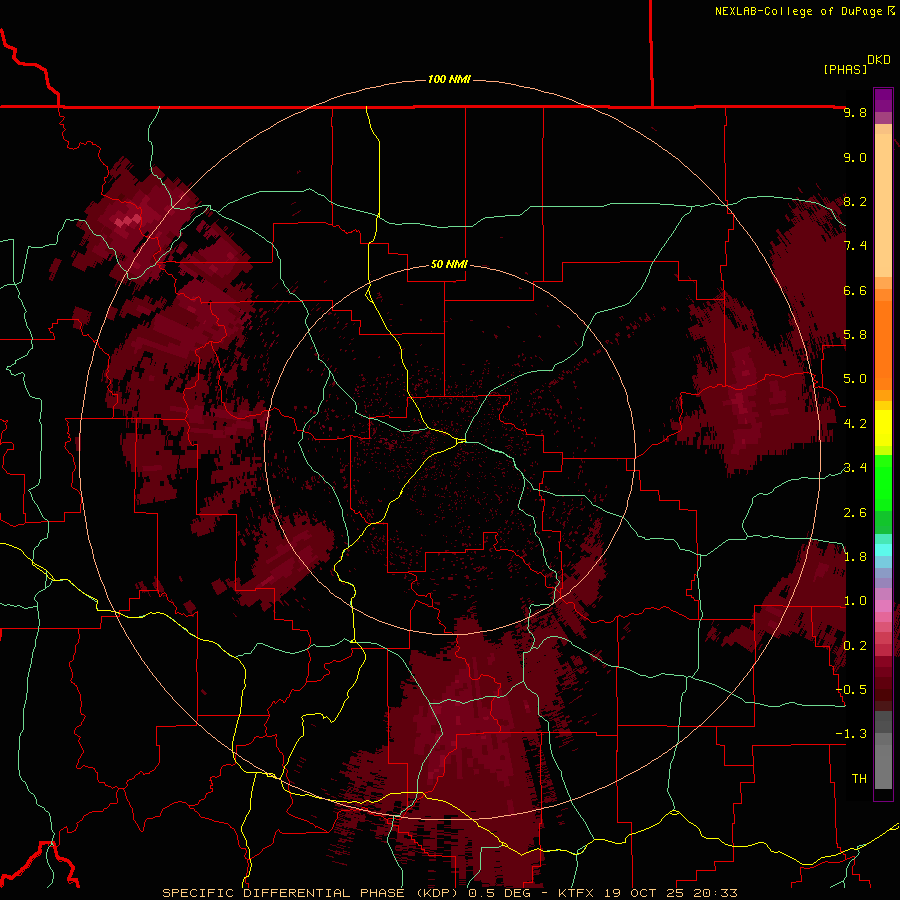Click the 5.8 scale value
This screenshot has width=900, height=900.
tap(855, 335)
